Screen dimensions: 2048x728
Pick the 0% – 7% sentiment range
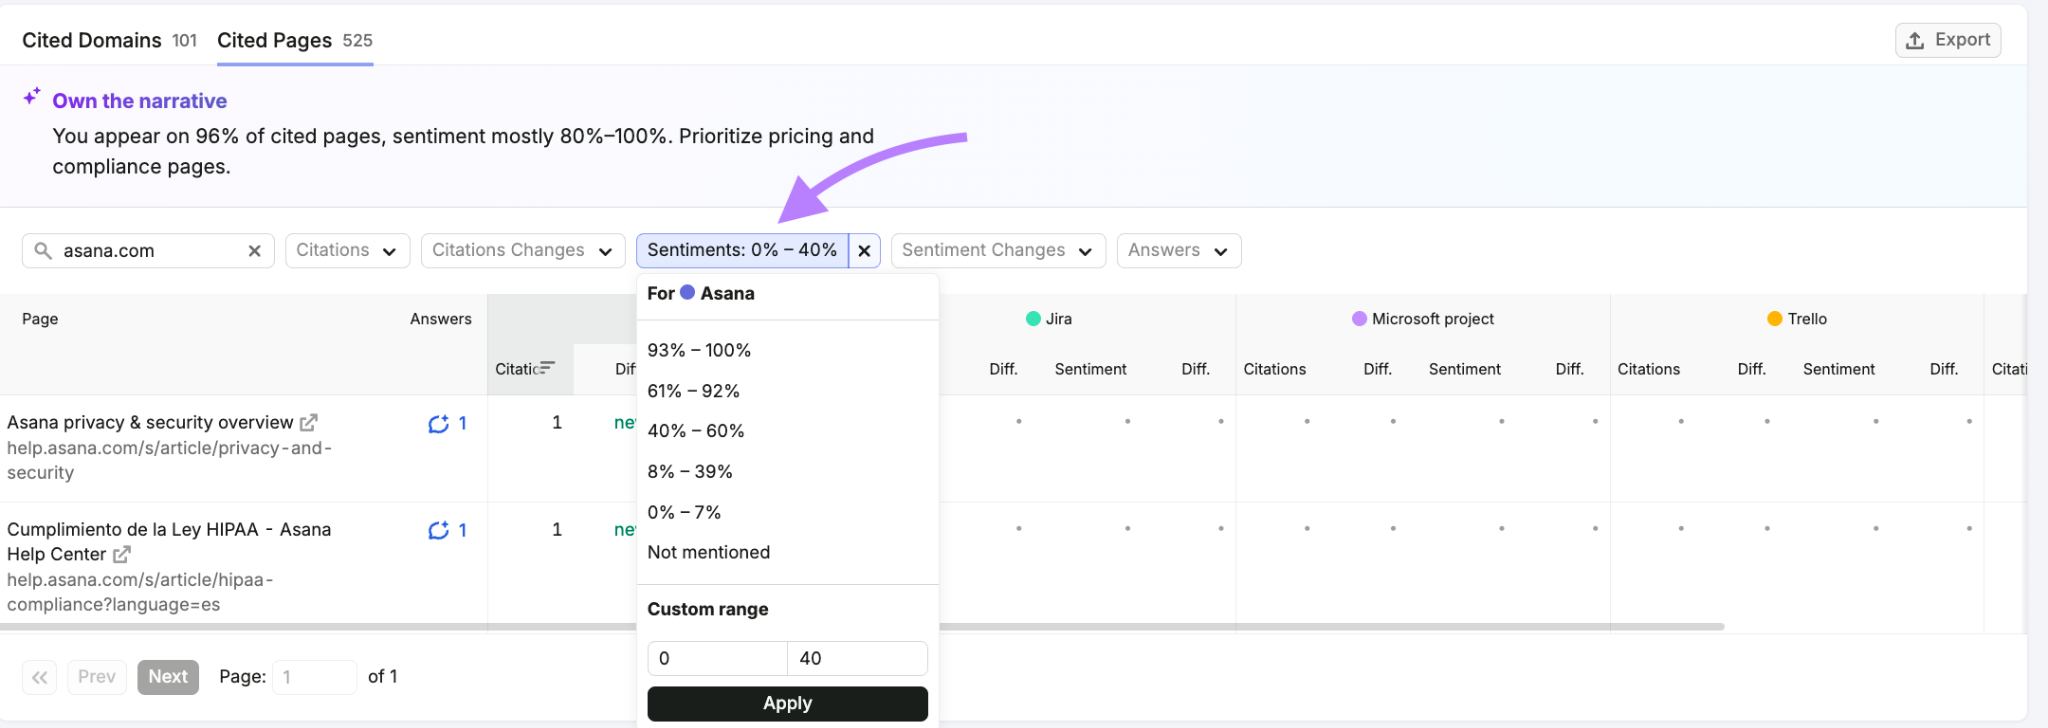(788, 512)
